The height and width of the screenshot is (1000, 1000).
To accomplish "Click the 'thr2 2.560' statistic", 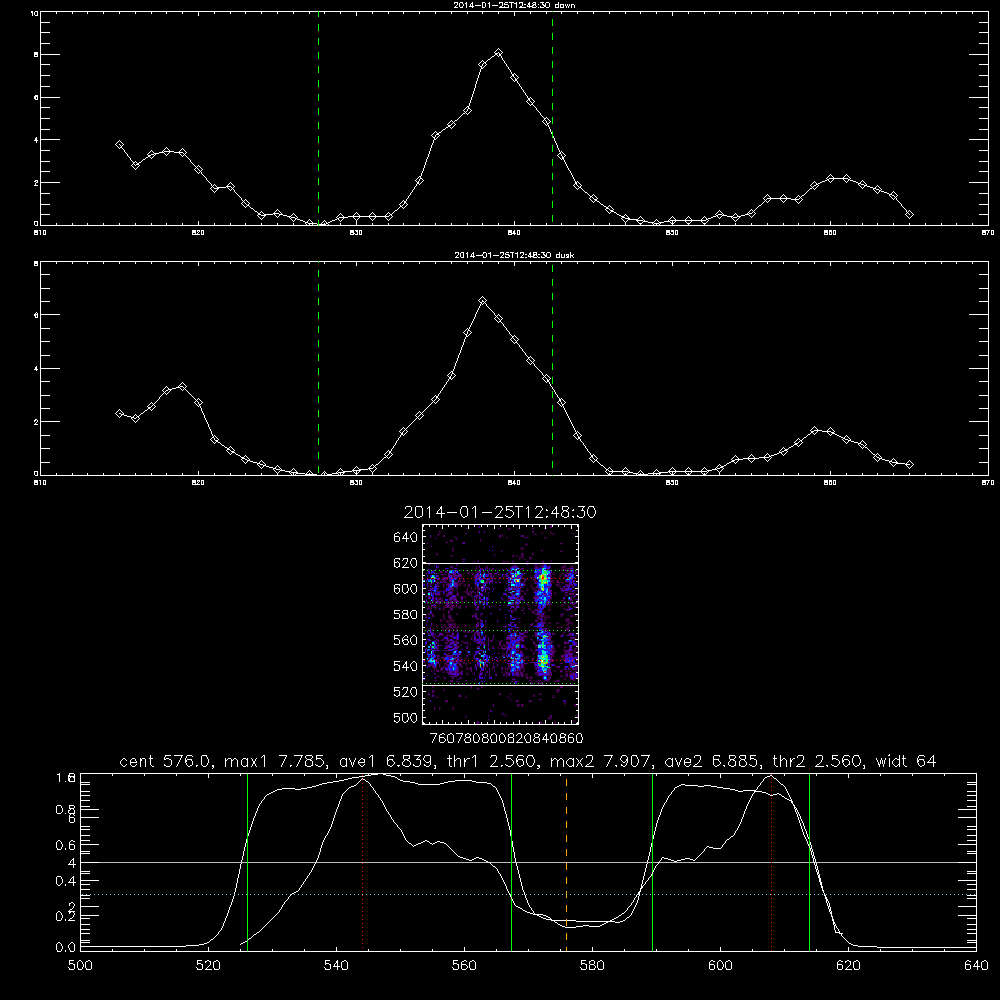I will click(817, 761).
